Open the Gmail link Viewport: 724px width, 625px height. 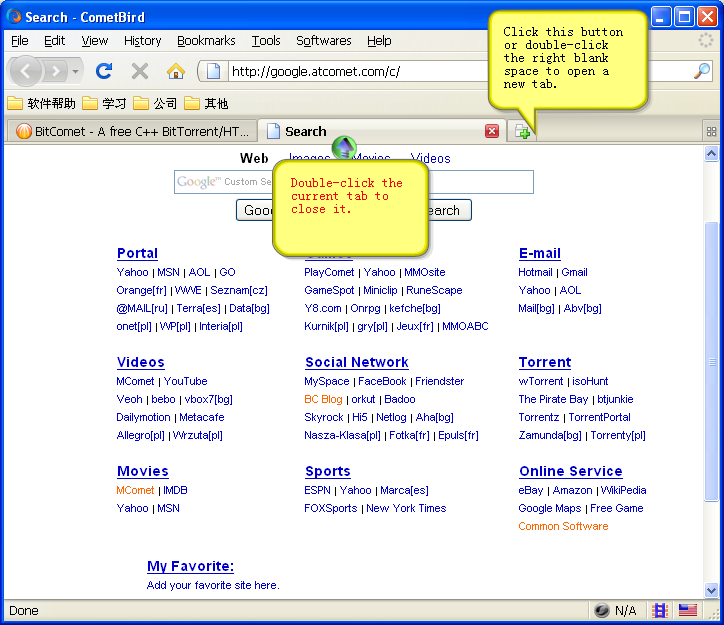574,272
